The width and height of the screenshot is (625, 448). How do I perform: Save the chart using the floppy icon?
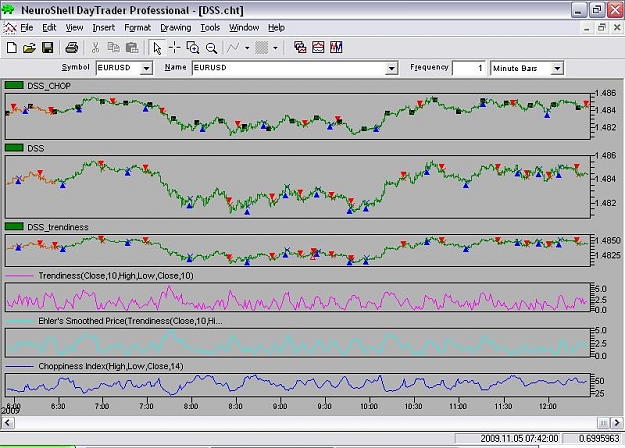click(47, 48)
